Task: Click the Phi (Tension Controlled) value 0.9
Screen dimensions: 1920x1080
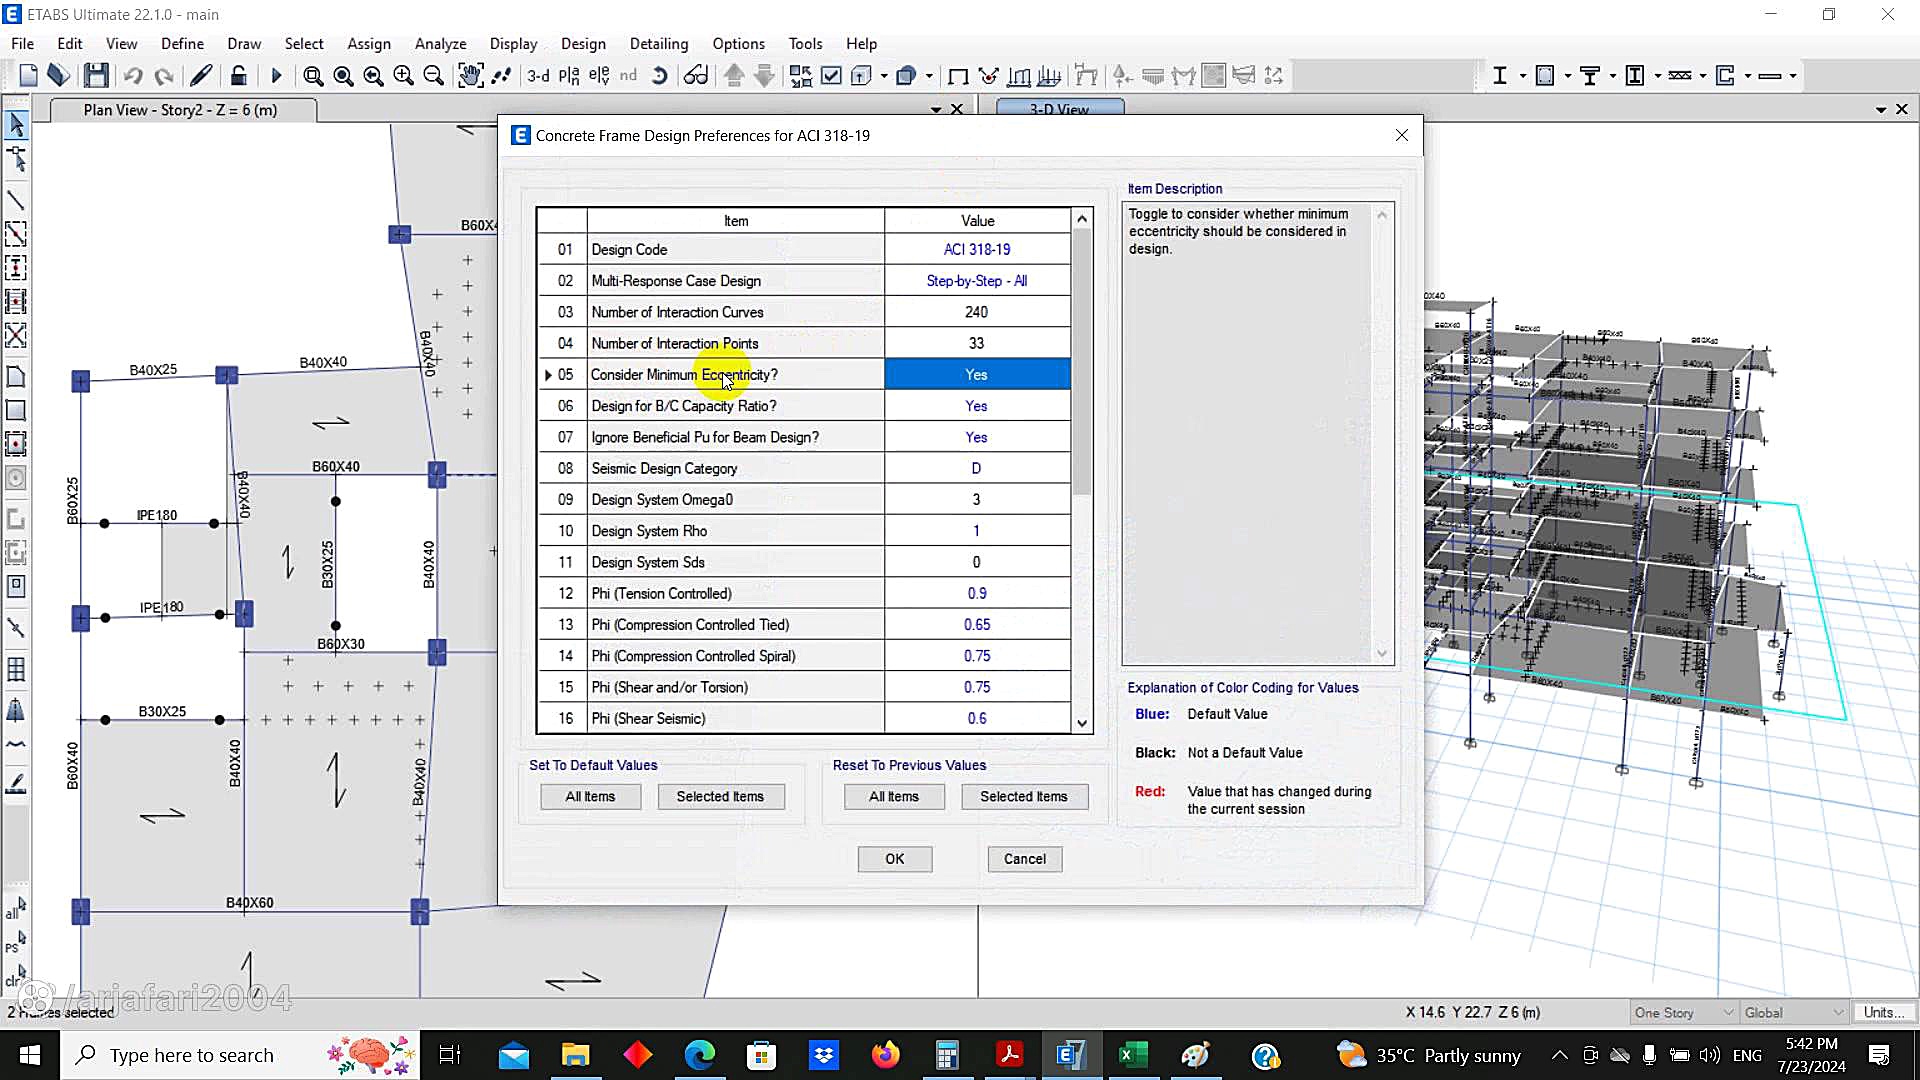Action: tap(977, 594)
